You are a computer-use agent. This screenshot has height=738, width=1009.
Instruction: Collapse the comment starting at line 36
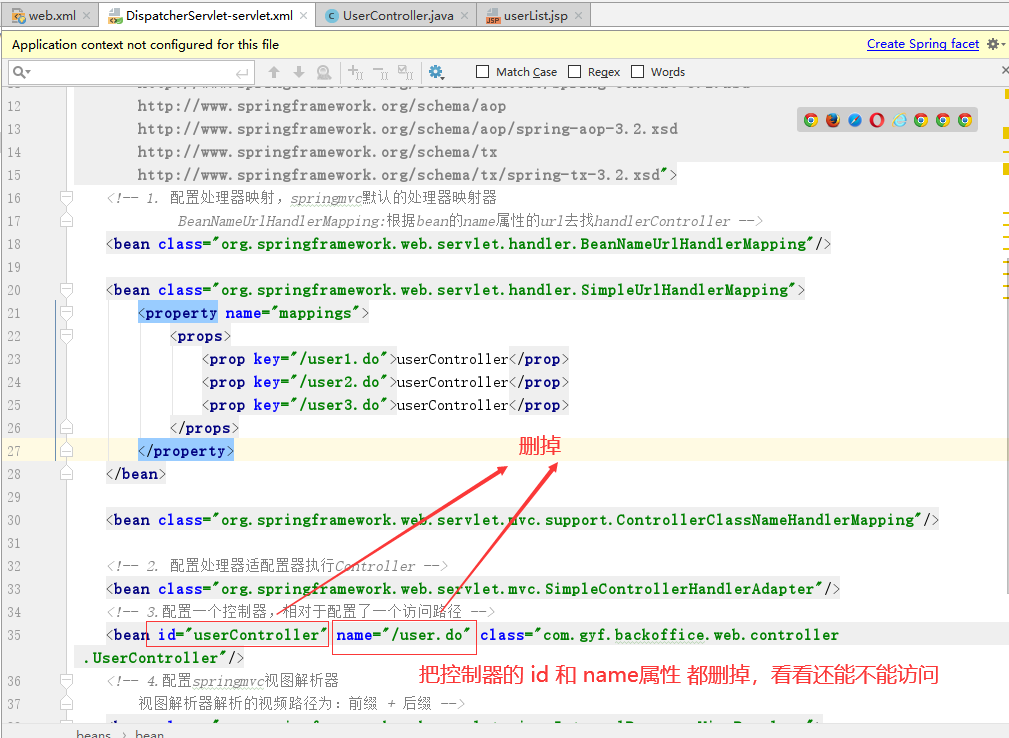click(66, 680)
